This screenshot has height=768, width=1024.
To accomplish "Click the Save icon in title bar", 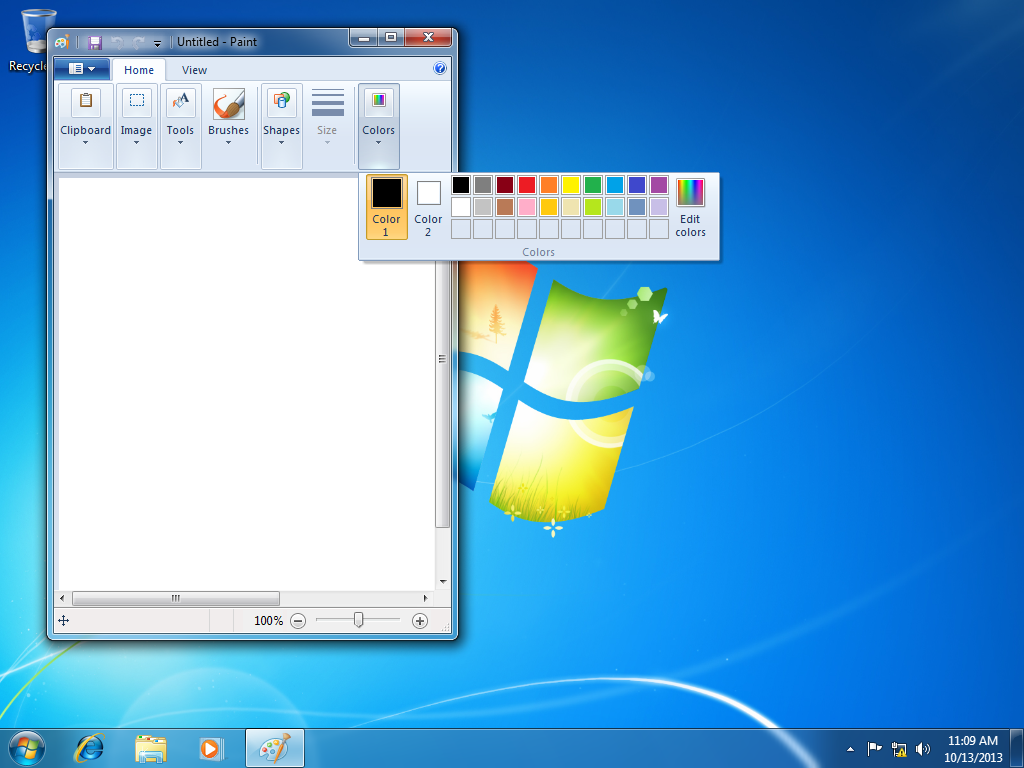I will tap(95, 42).
